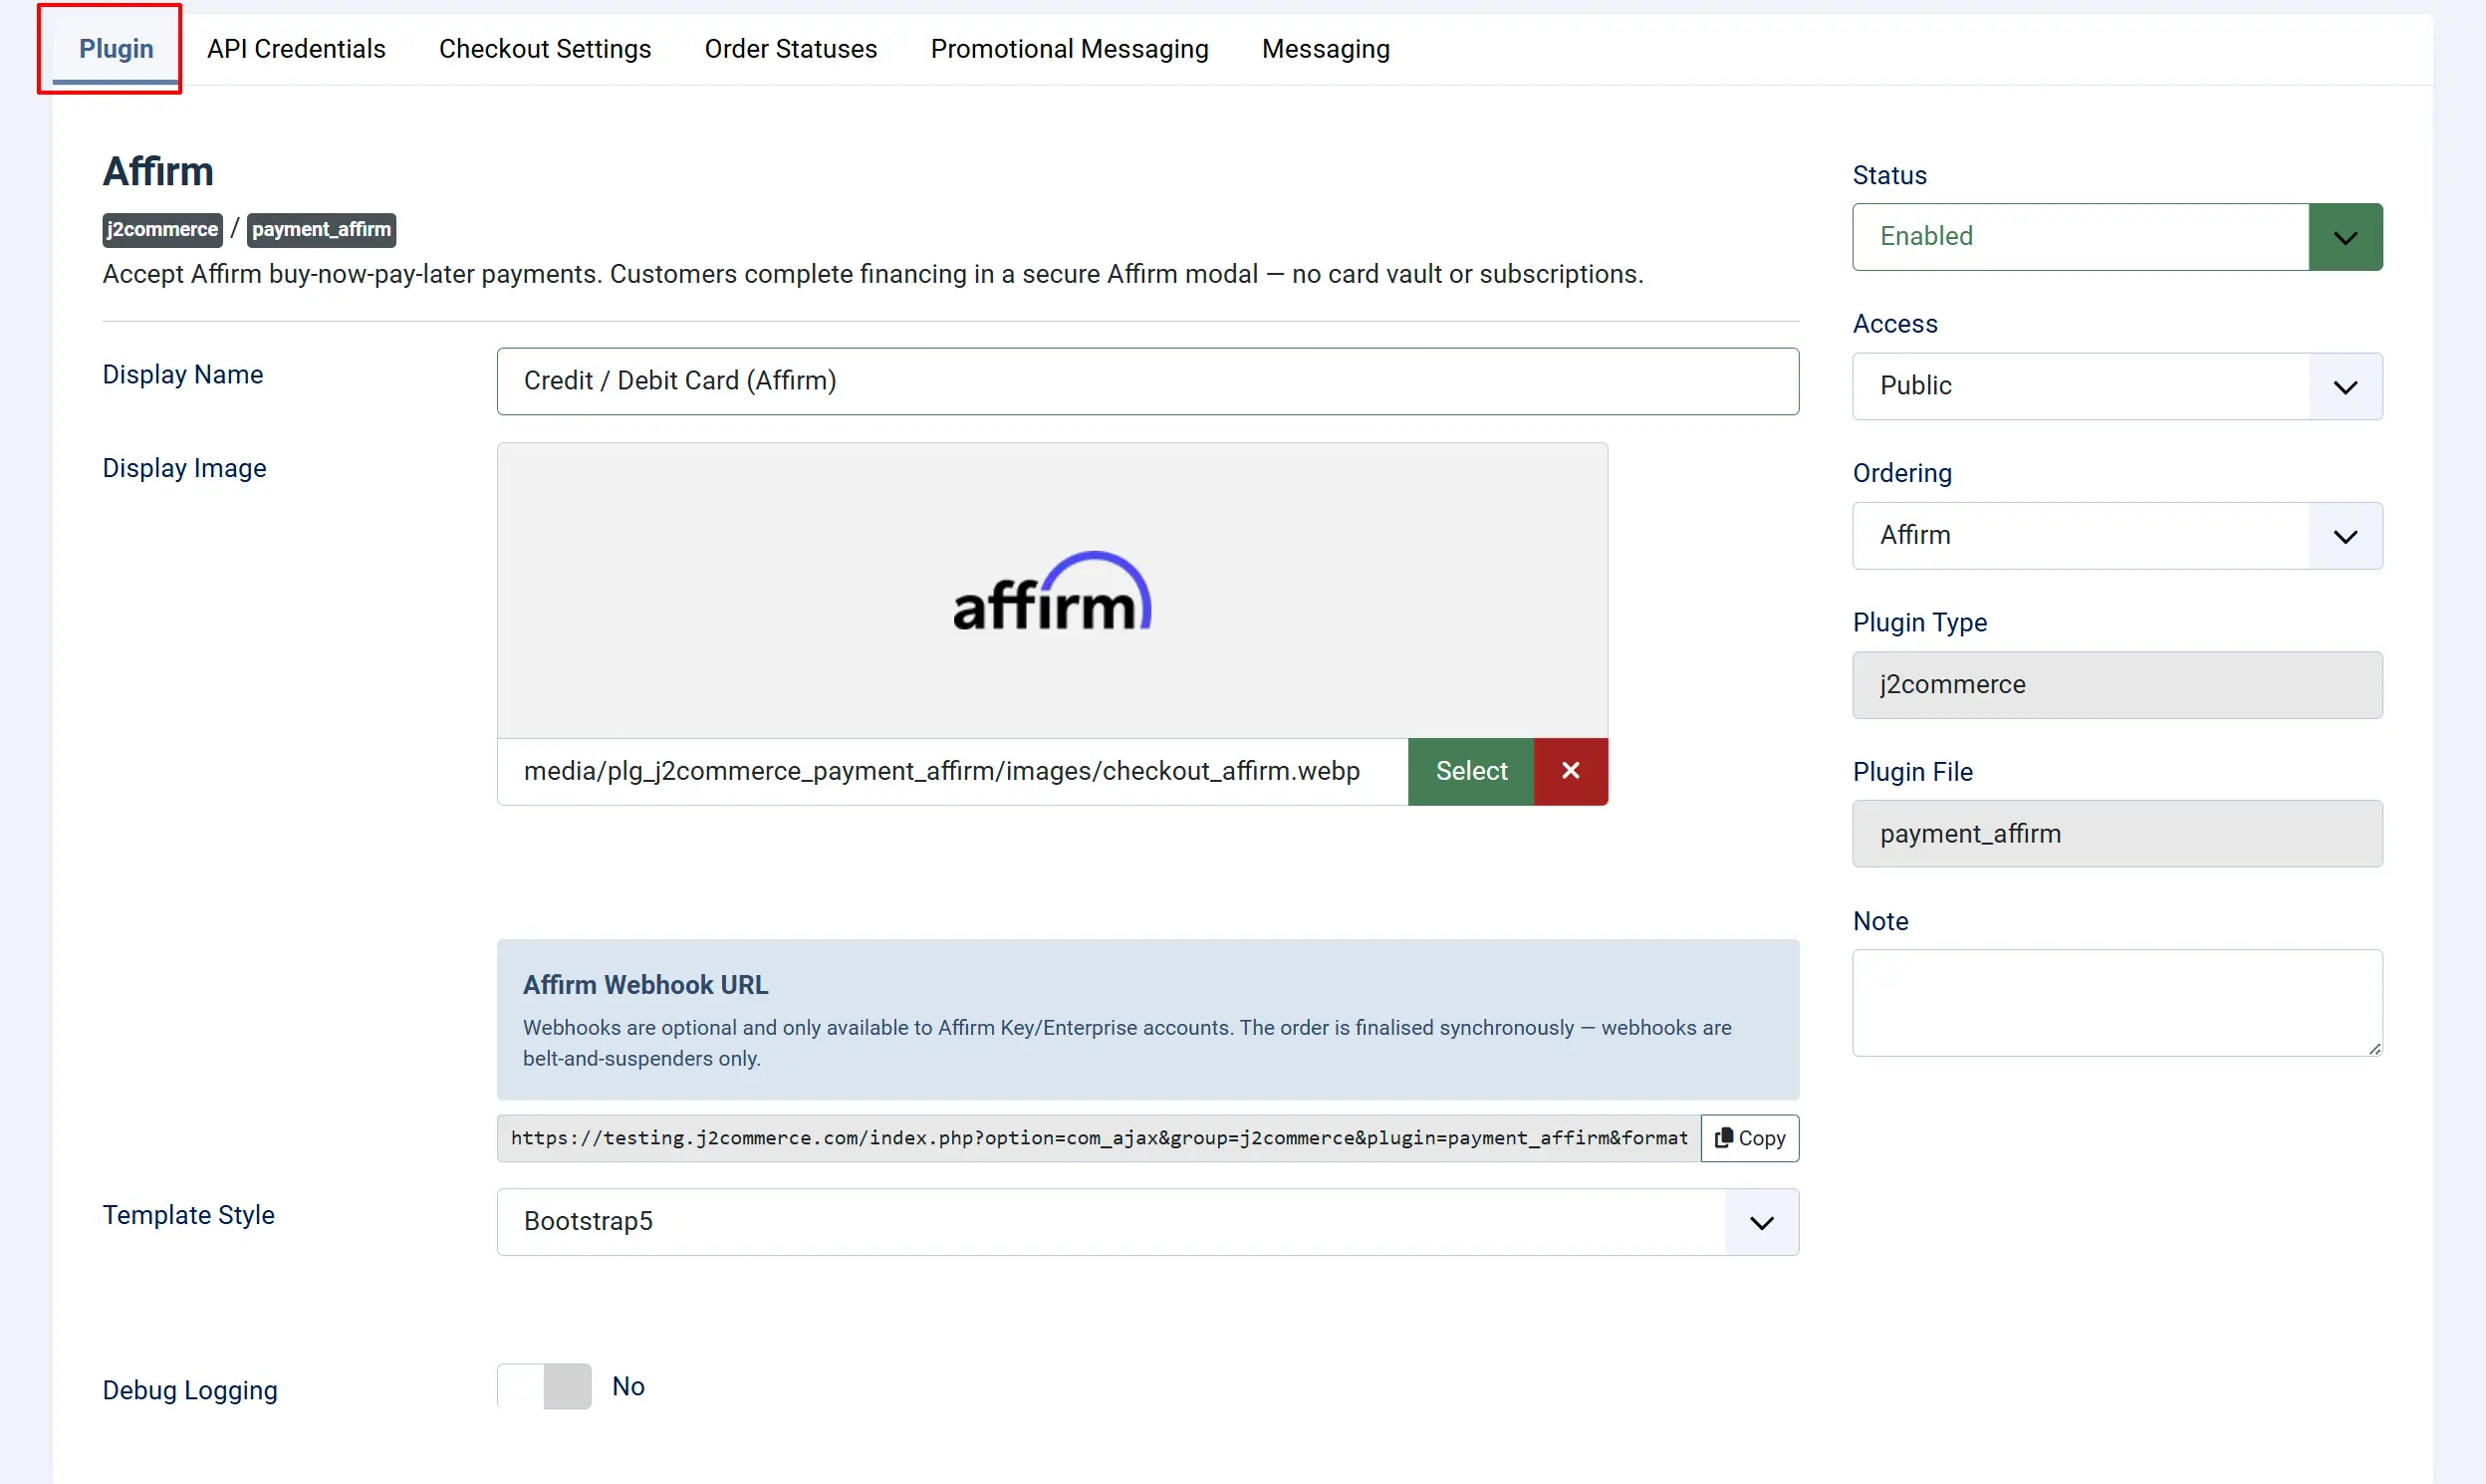Click the j2commerce badge under Affirm
Image resolution: width=2486 pixels, height=1484 pixels.
[x=162, y=229]
